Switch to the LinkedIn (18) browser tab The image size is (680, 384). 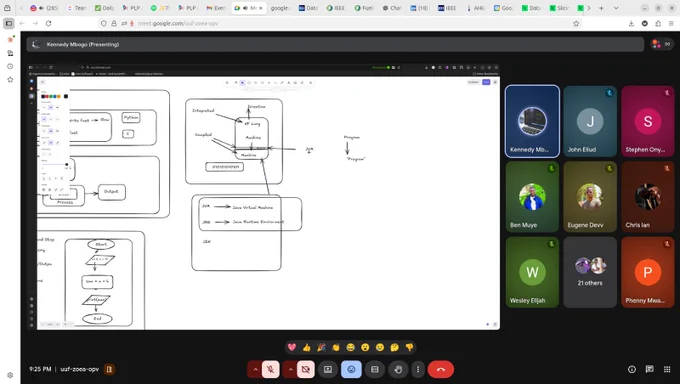pos(419,8)
